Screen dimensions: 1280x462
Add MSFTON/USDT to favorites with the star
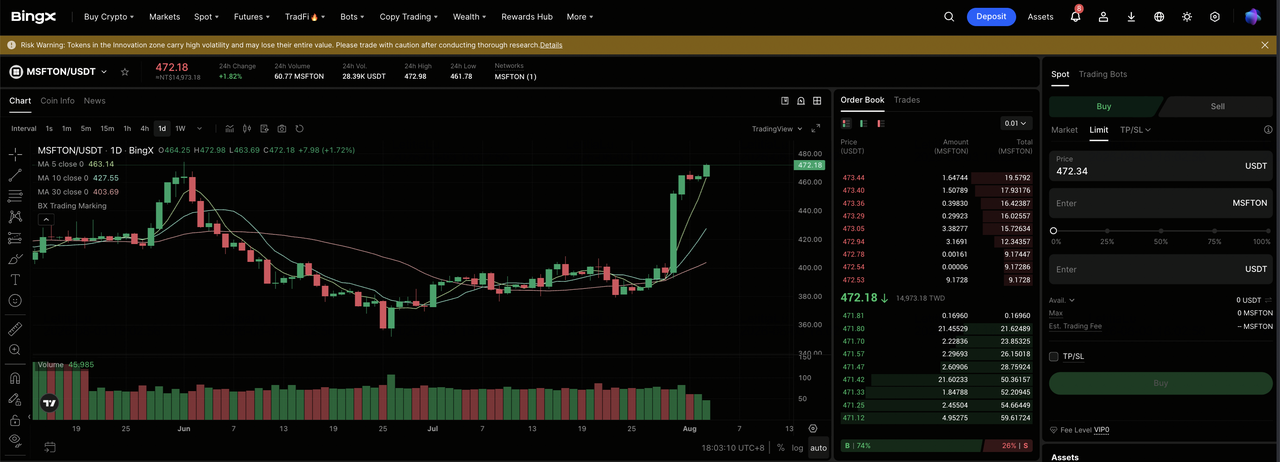[x=125, y=72]
